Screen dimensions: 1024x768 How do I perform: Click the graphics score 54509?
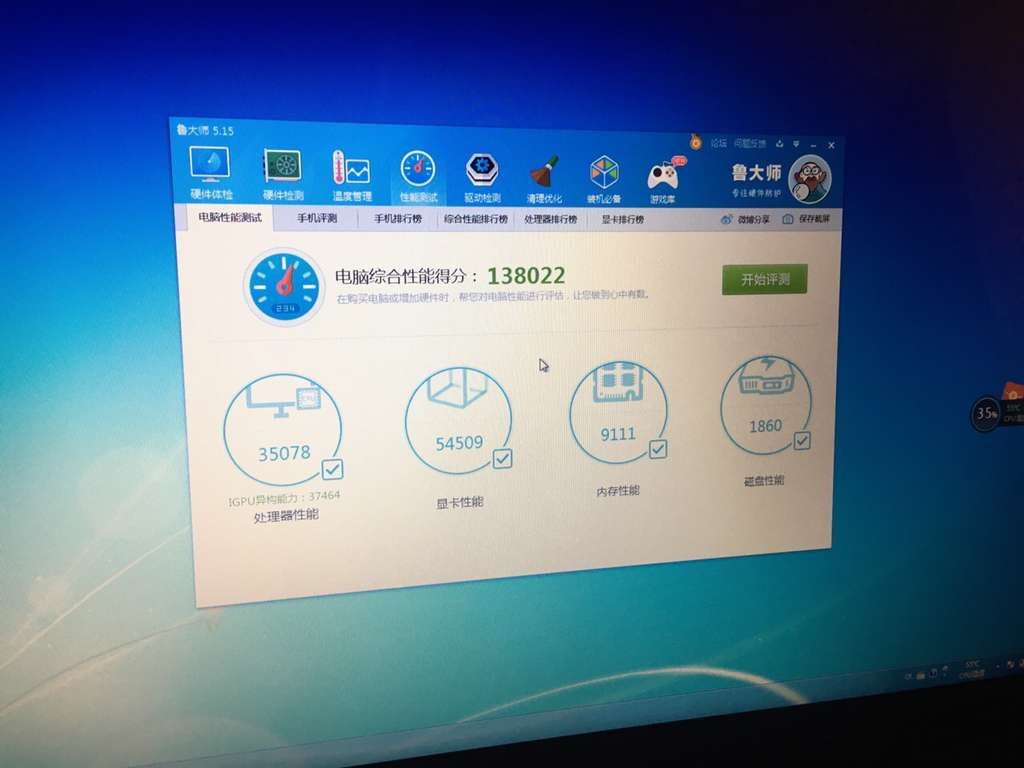pos(459,443)
